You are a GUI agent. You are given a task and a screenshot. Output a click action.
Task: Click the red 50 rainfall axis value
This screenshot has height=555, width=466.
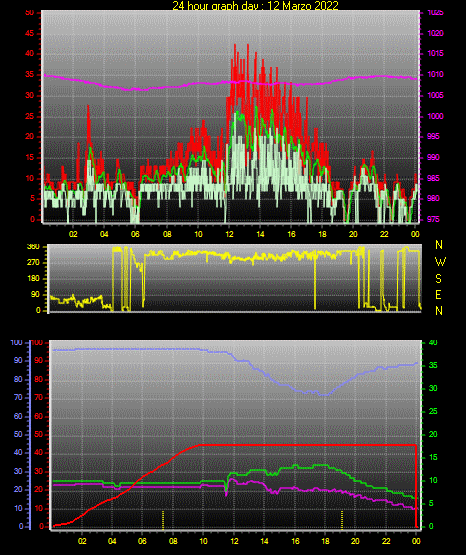pyautogui.click(x=38, y=434)
